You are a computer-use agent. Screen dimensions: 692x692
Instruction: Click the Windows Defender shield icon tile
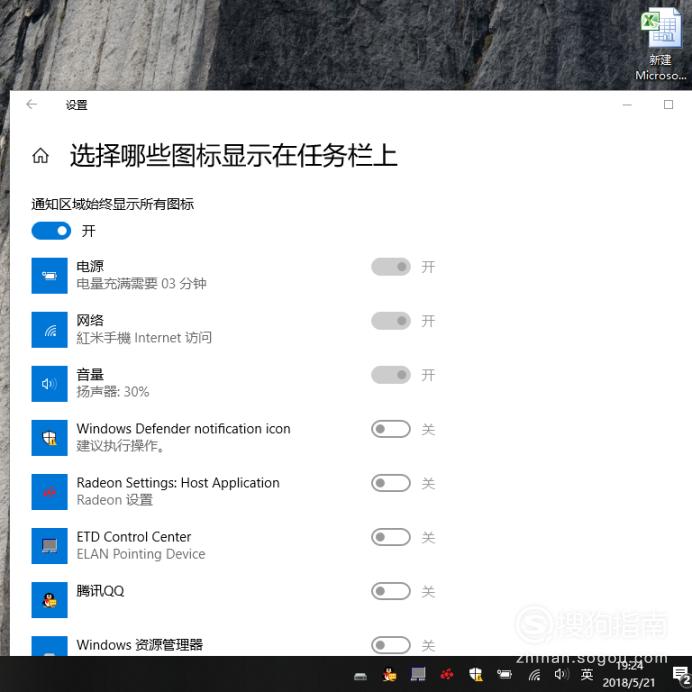pyautogui.click(x=49, y=438)
